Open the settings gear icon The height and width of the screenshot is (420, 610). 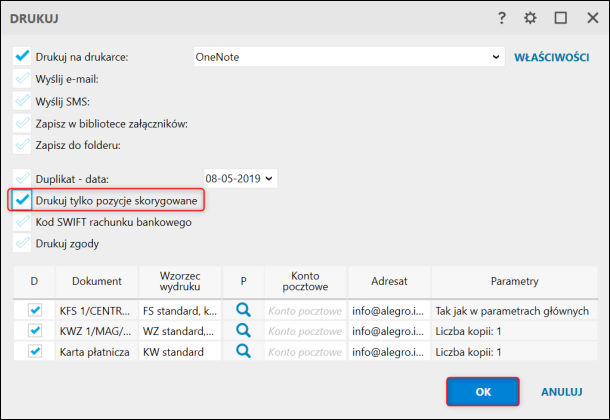coord(530,18)
